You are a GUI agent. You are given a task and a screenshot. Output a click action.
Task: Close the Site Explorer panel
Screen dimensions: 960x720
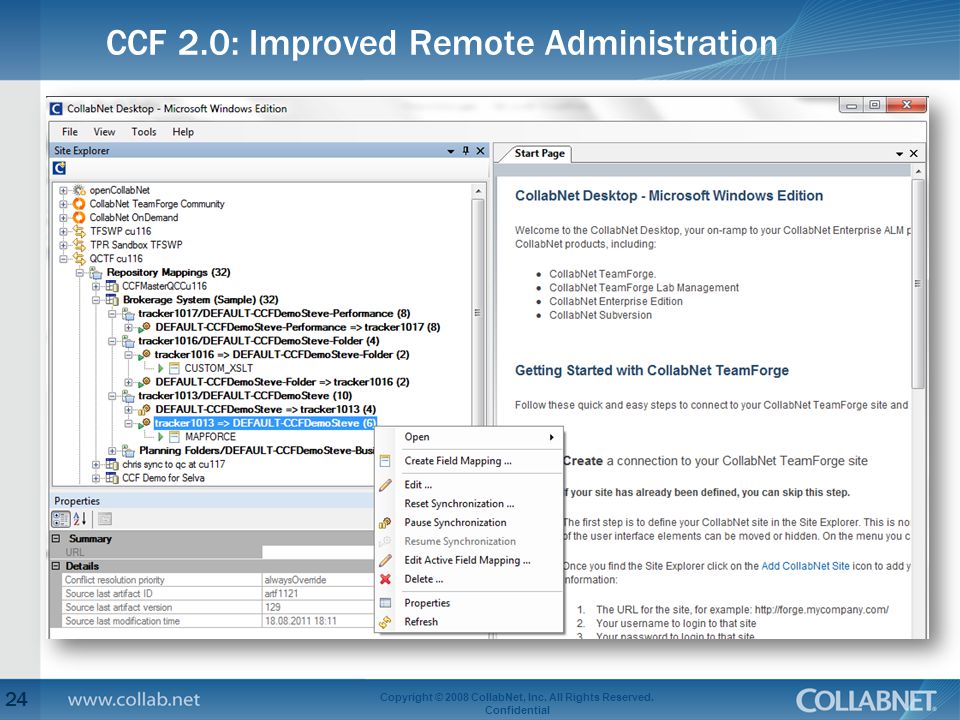[481, 151]
